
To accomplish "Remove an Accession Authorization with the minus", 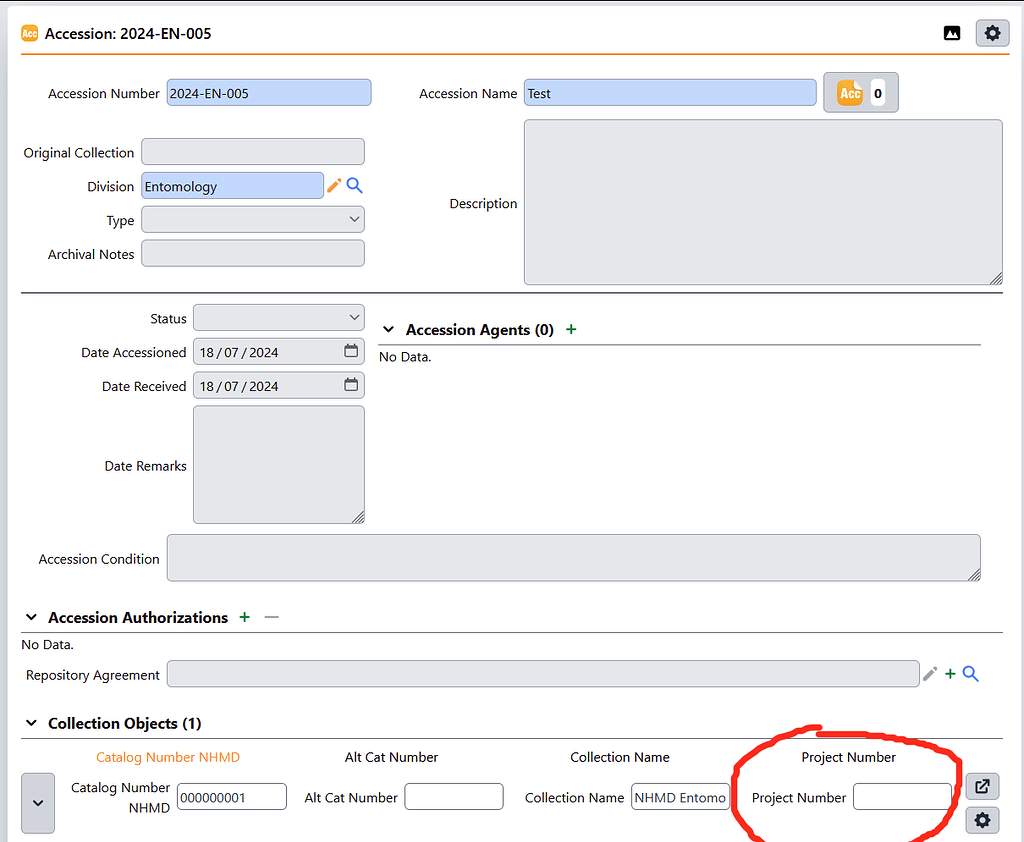I will pyautogui.click(x=270, y=617).
